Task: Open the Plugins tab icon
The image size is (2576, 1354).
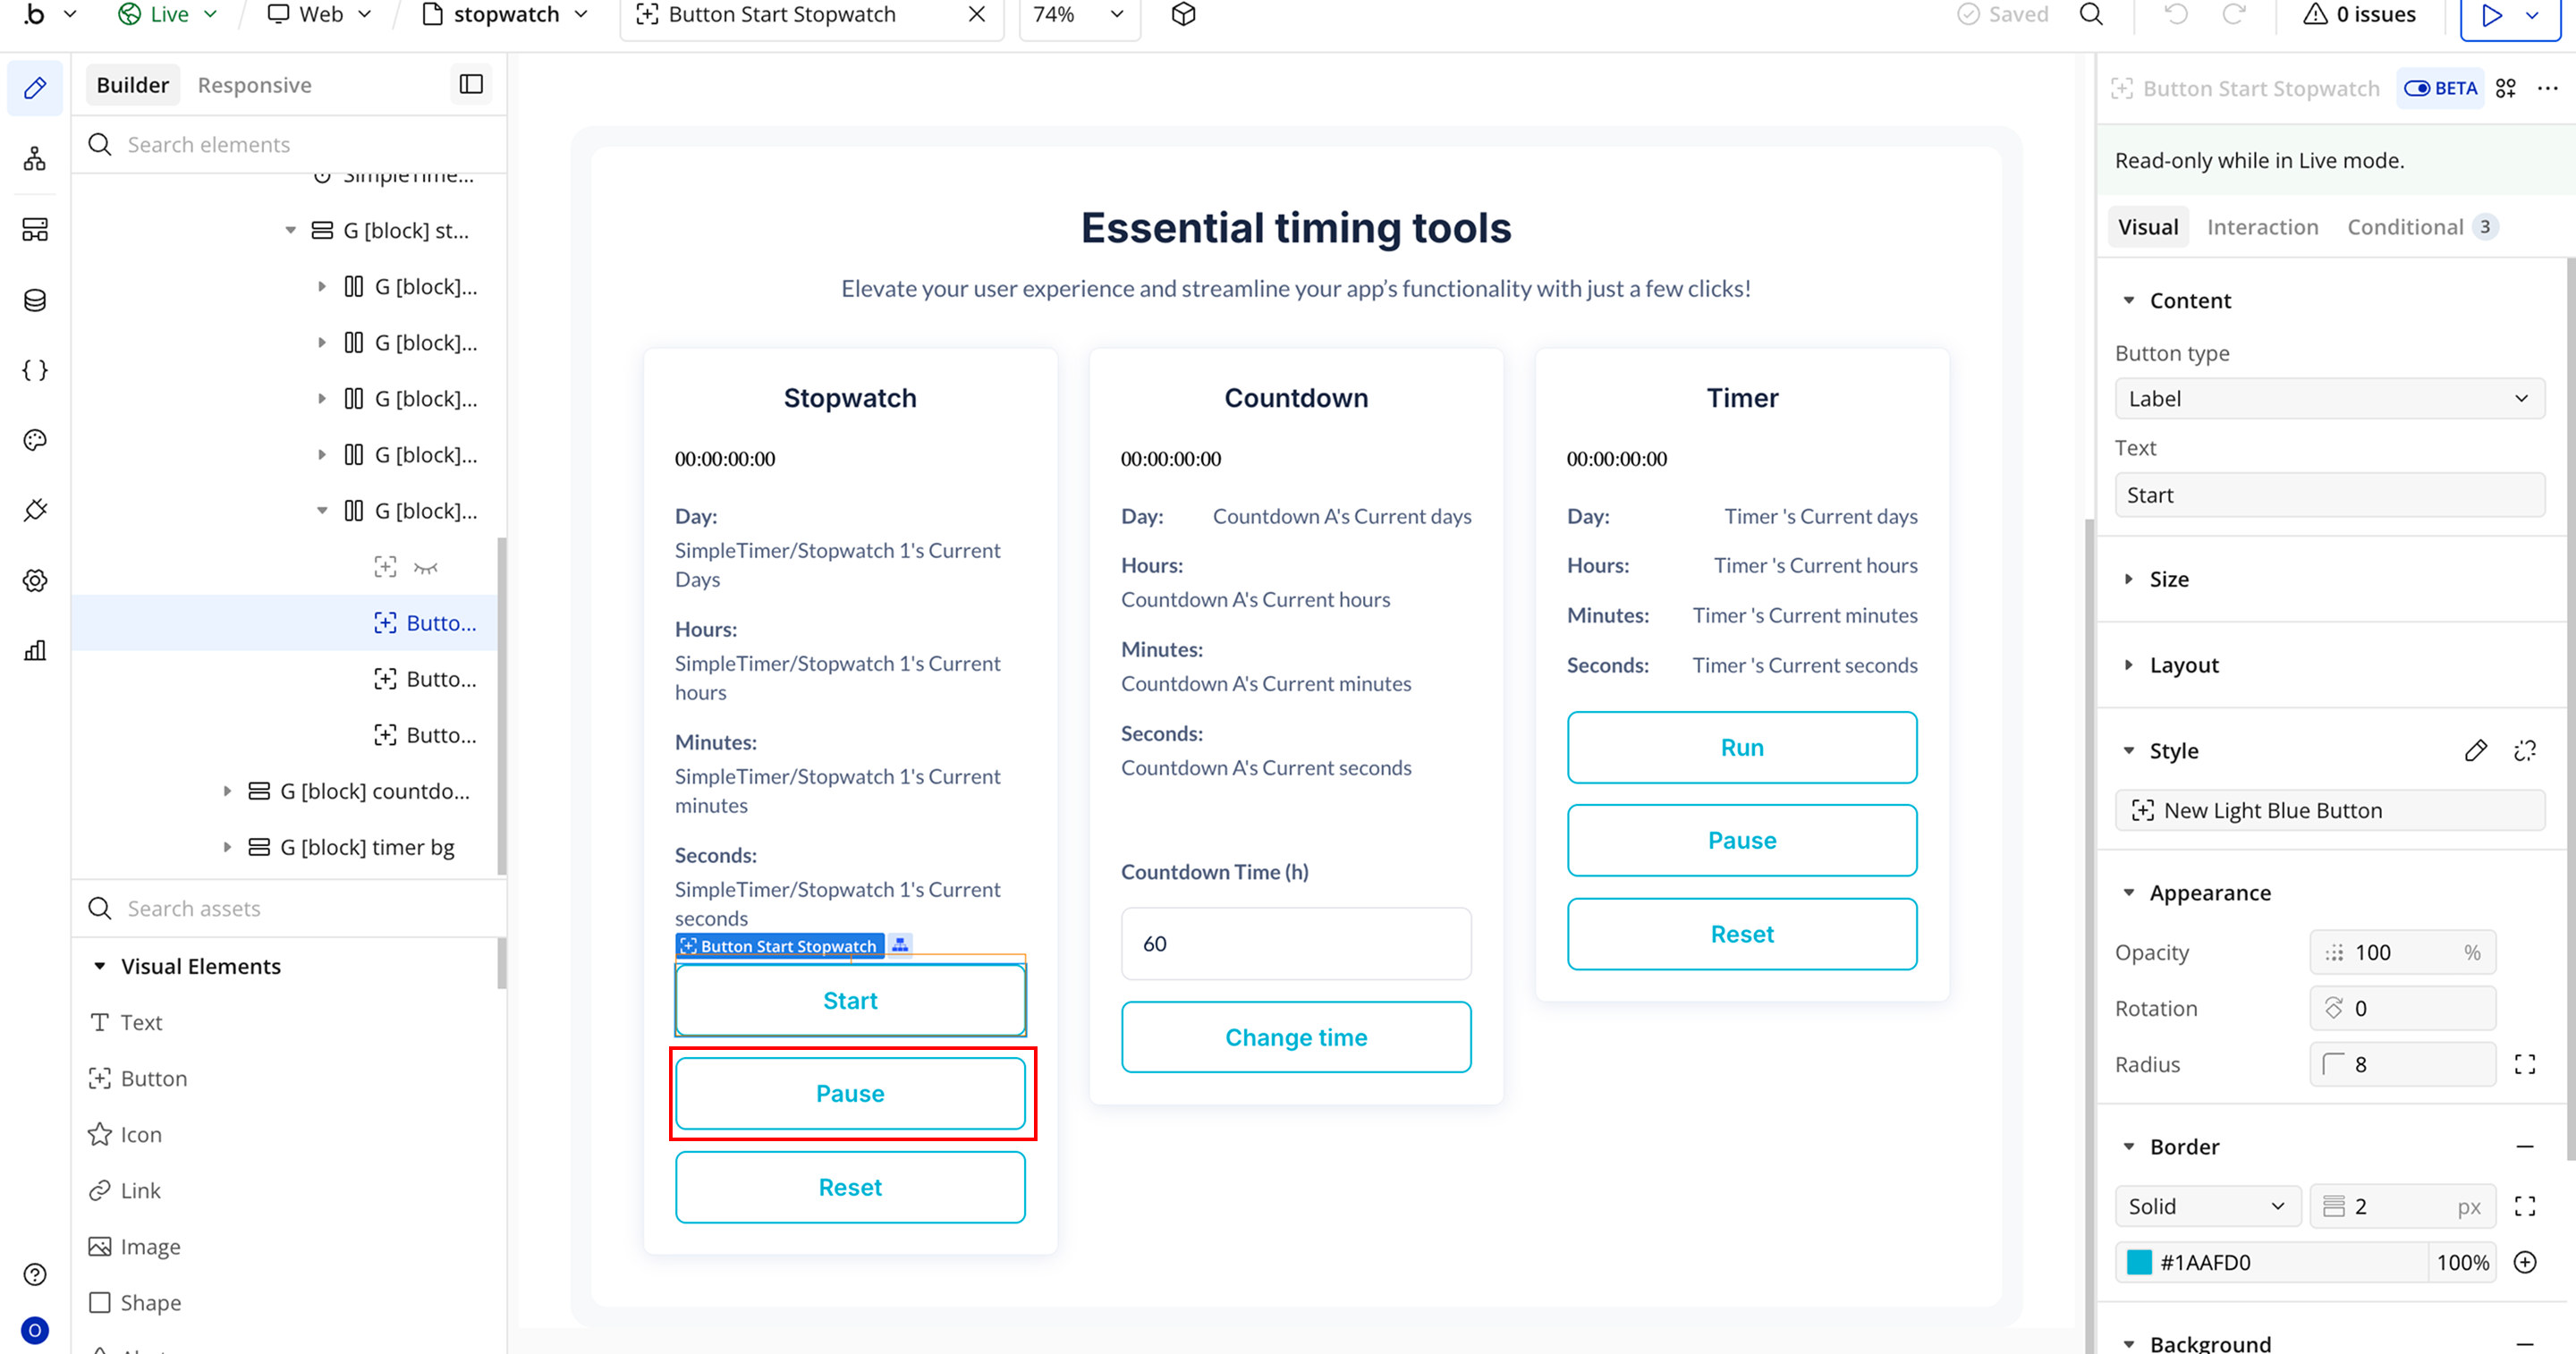Action: click(35, 510)
